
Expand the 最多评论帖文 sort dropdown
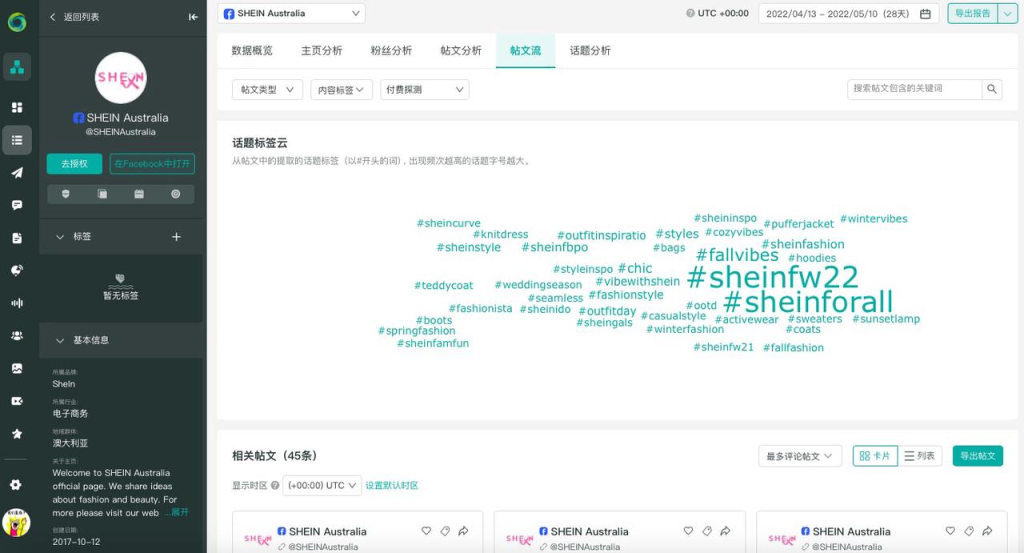point(800,456)
